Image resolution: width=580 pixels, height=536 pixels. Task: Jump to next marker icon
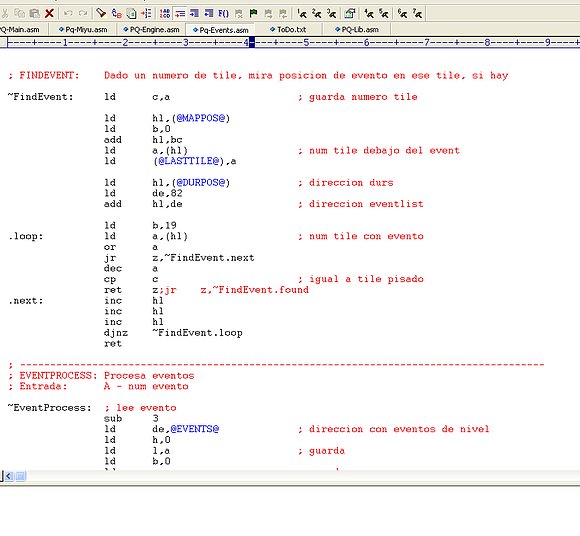pyautogui.click(x=269, y=14)
